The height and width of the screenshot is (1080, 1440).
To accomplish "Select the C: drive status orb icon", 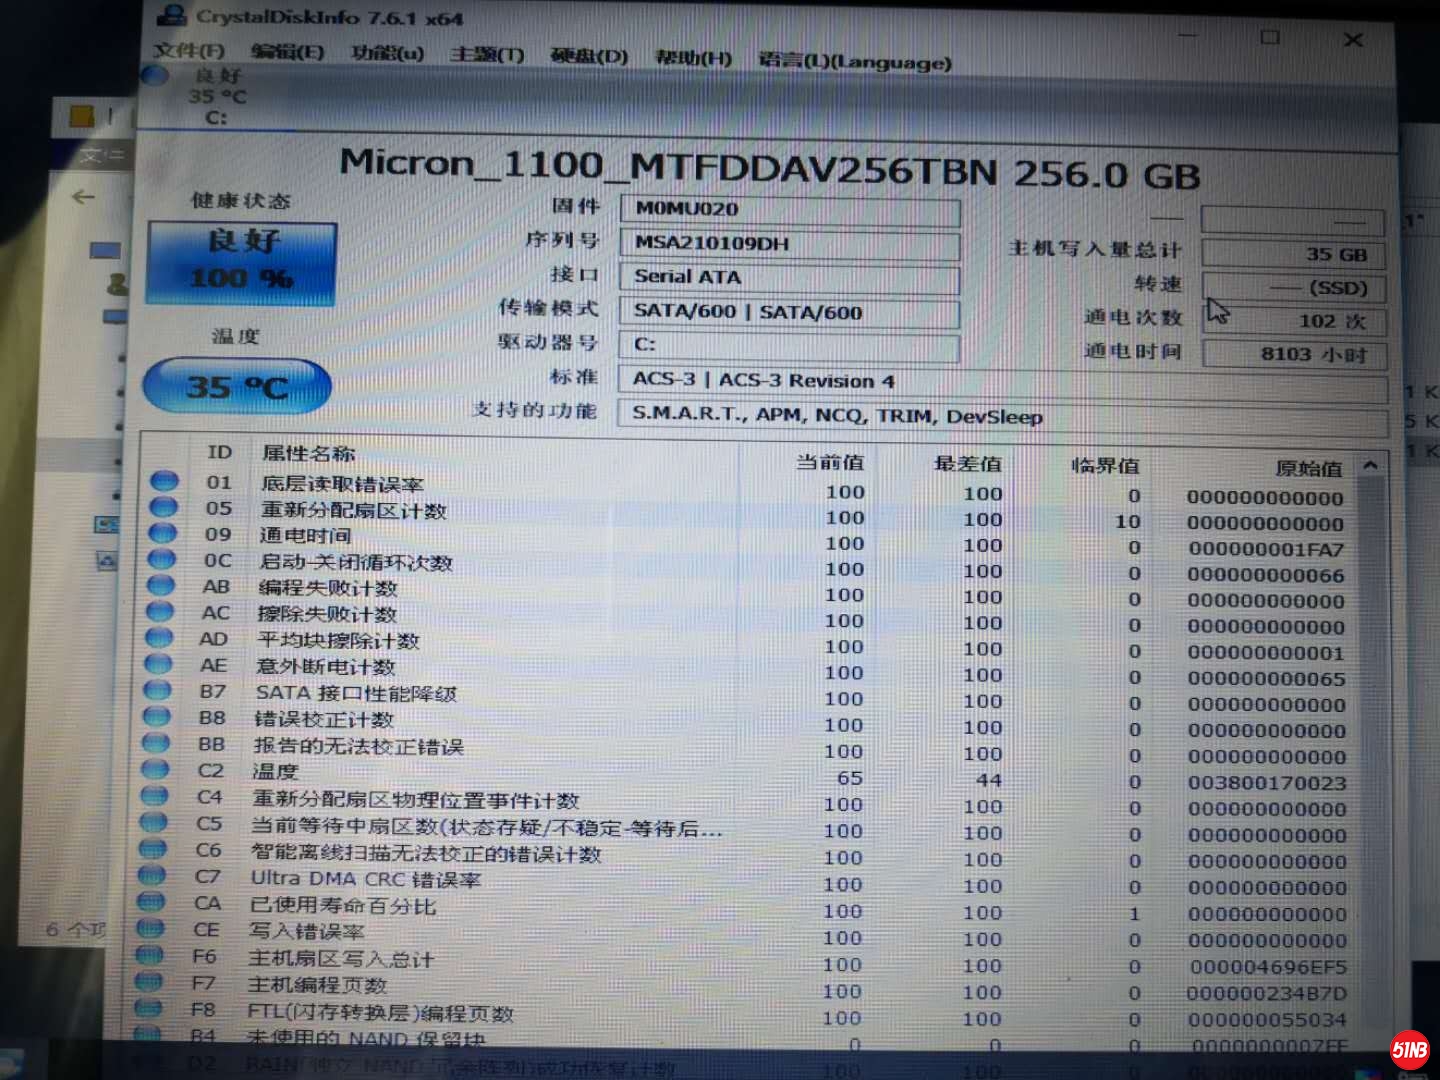I will pyautogui.click(x=155, y=75).
